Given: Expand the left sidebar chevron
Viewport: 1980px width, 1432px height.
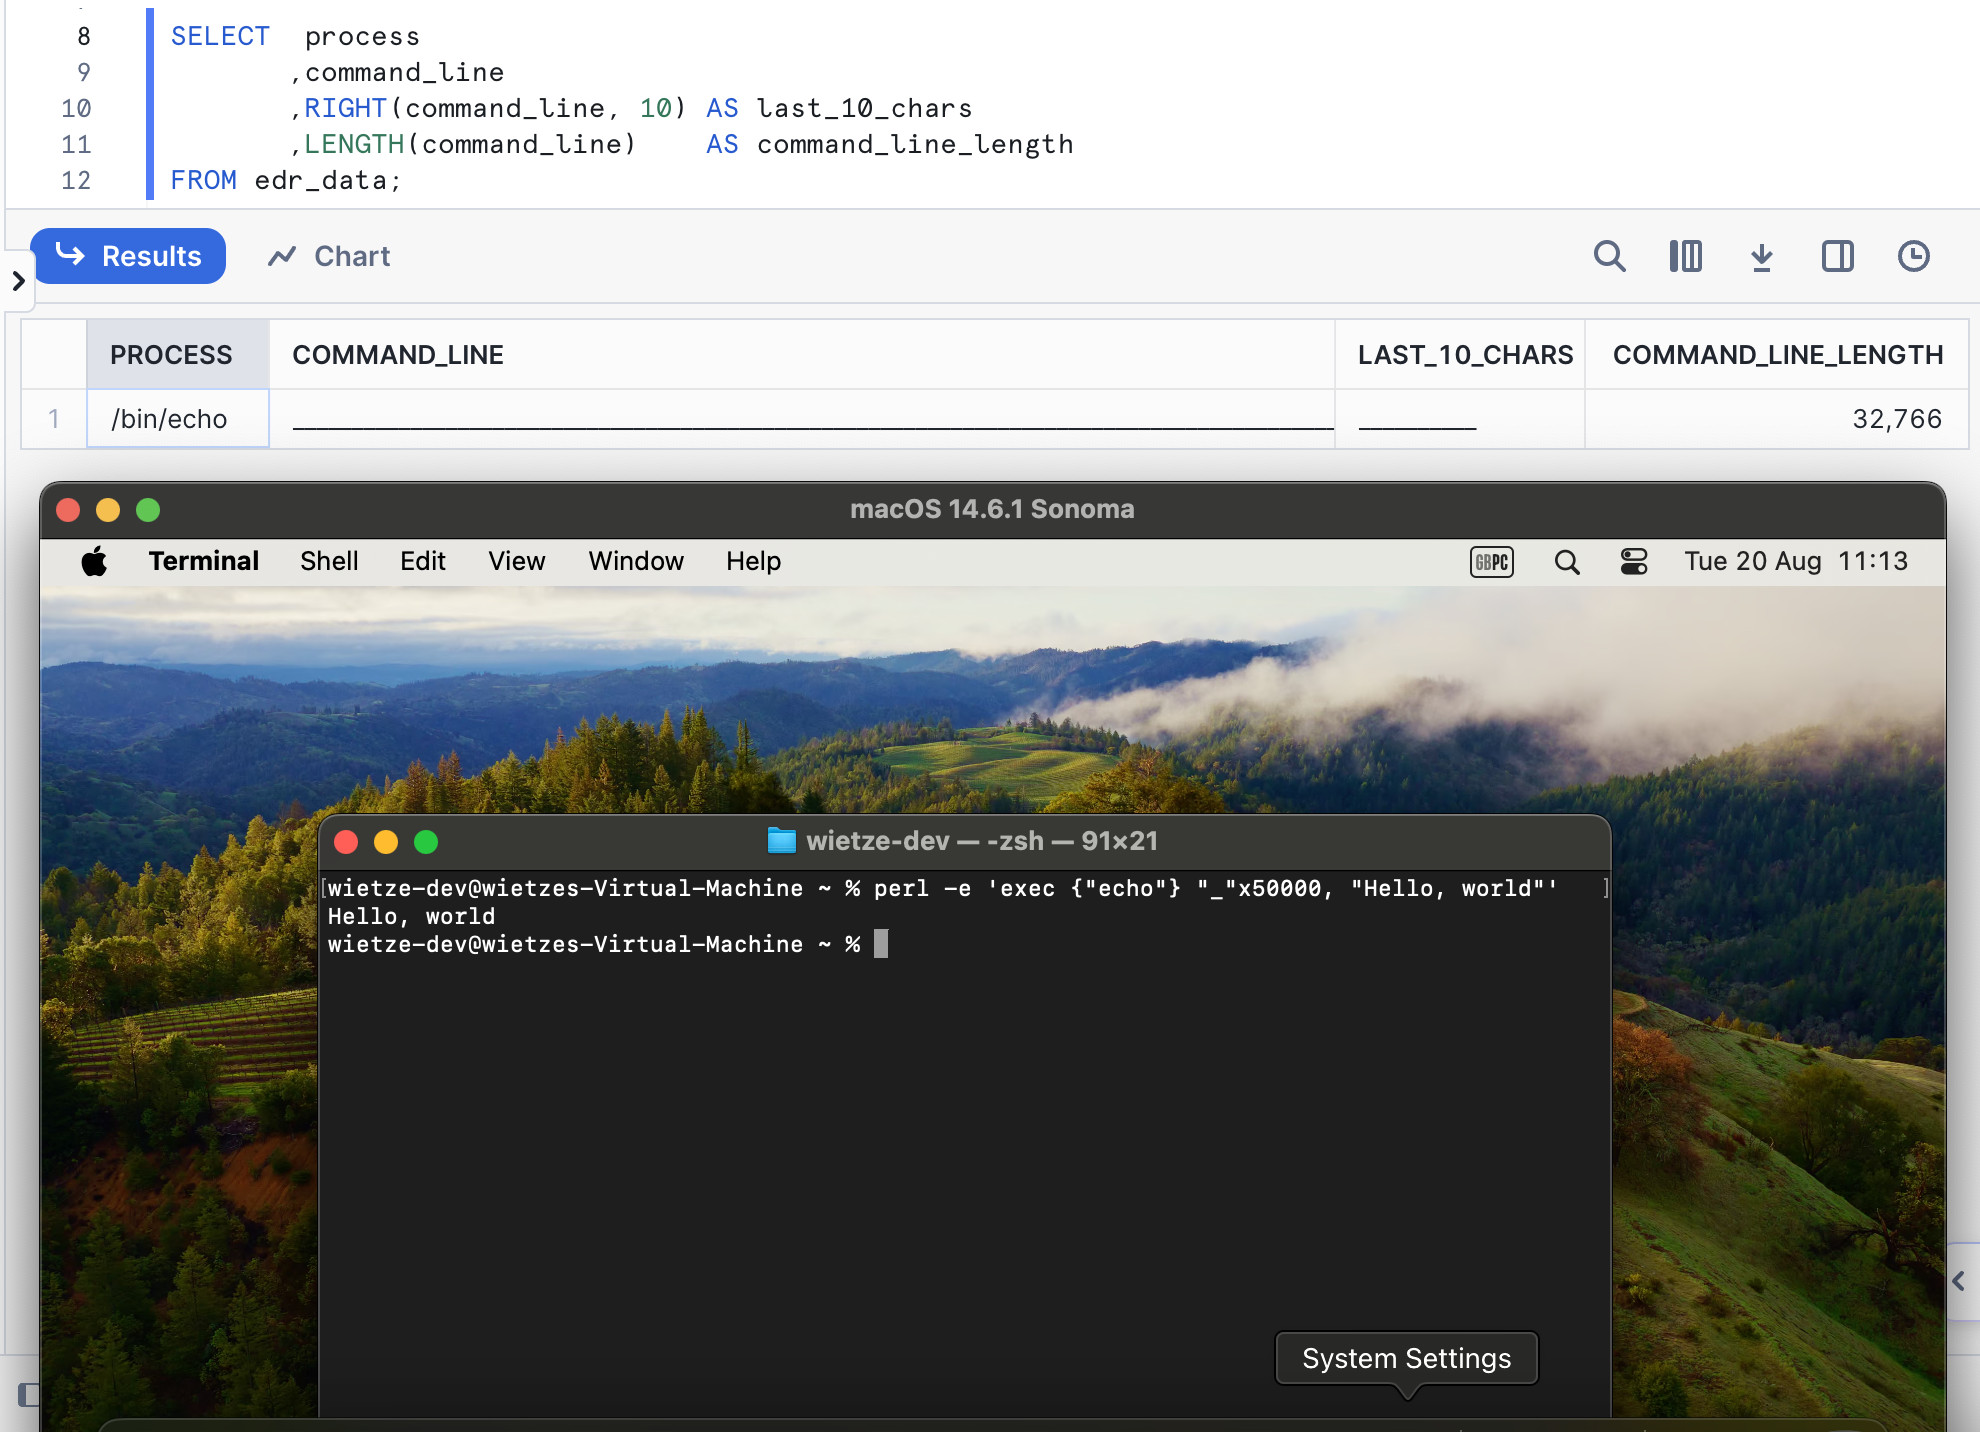Looking at the screenshot, I should pos(18,281).
